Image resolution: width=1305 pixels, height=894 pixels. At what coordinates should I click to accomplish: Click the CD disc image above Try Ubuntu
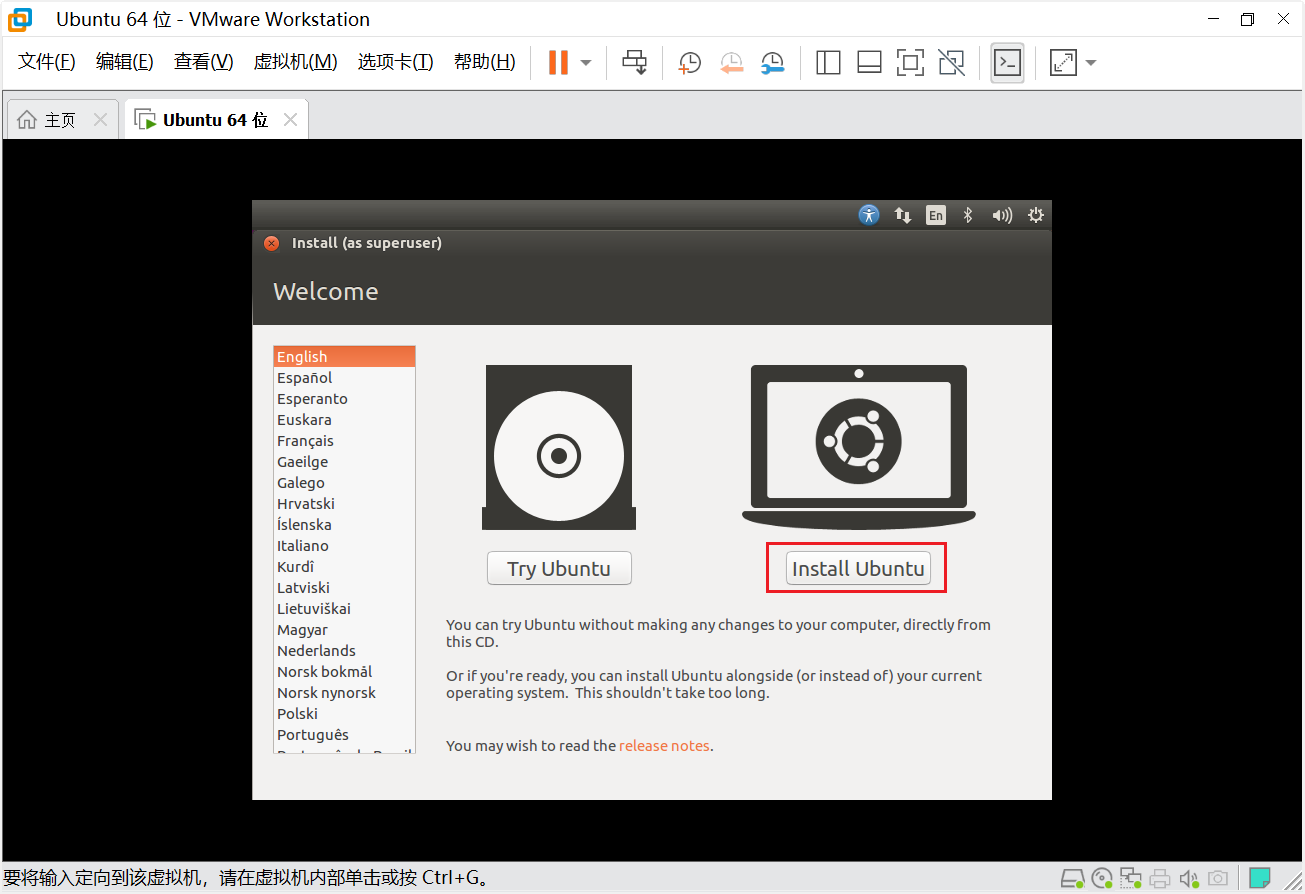coord(559,448)
